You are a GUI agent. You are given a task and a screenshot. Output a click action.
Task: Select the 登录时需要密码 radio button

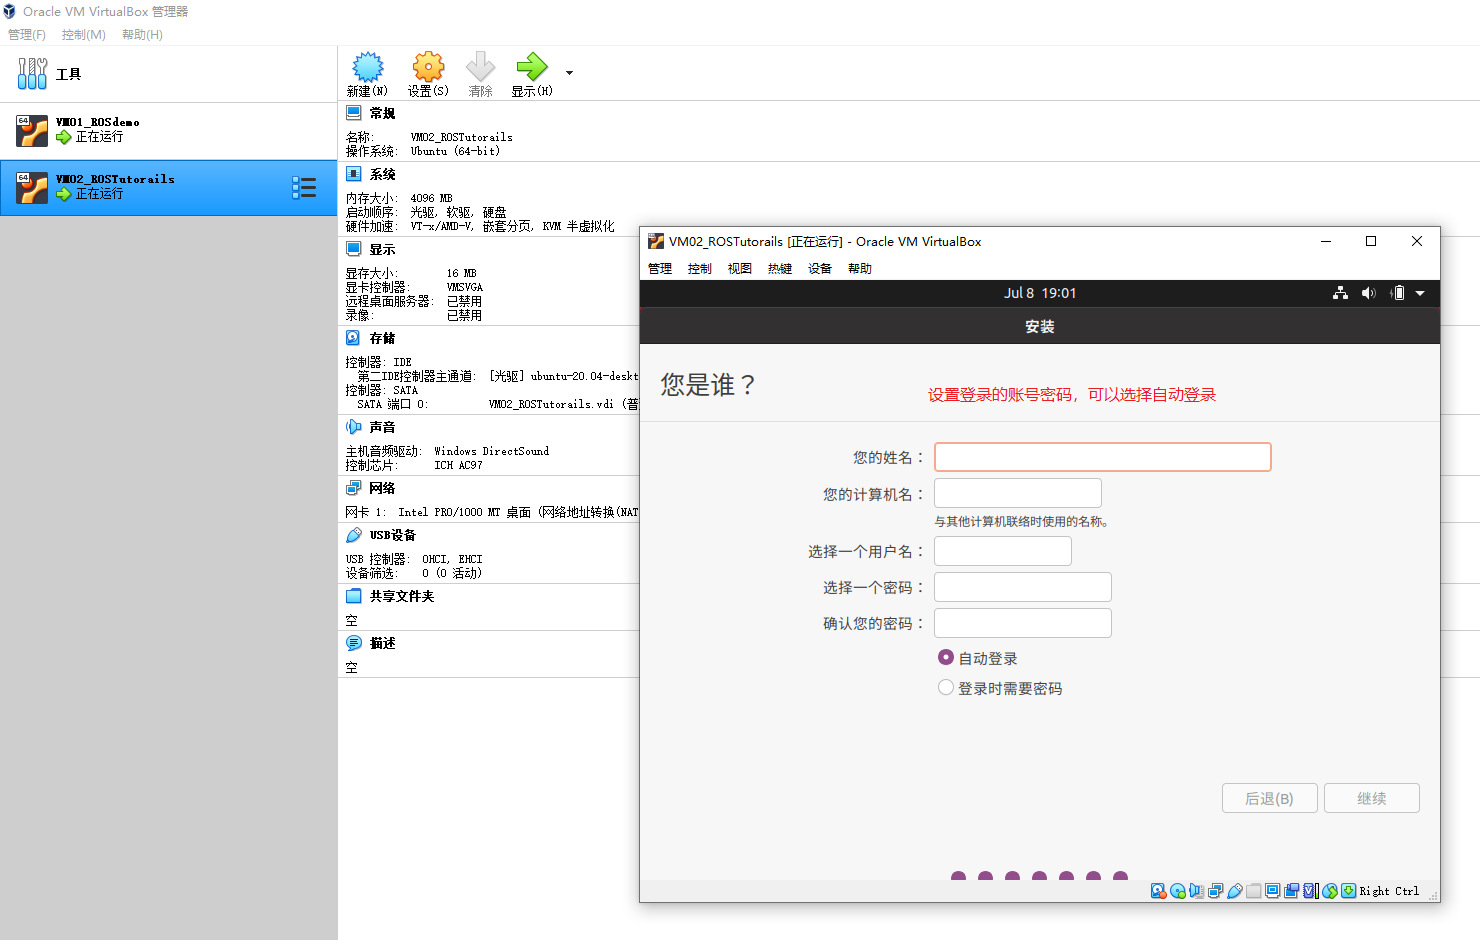click(946, 687)
